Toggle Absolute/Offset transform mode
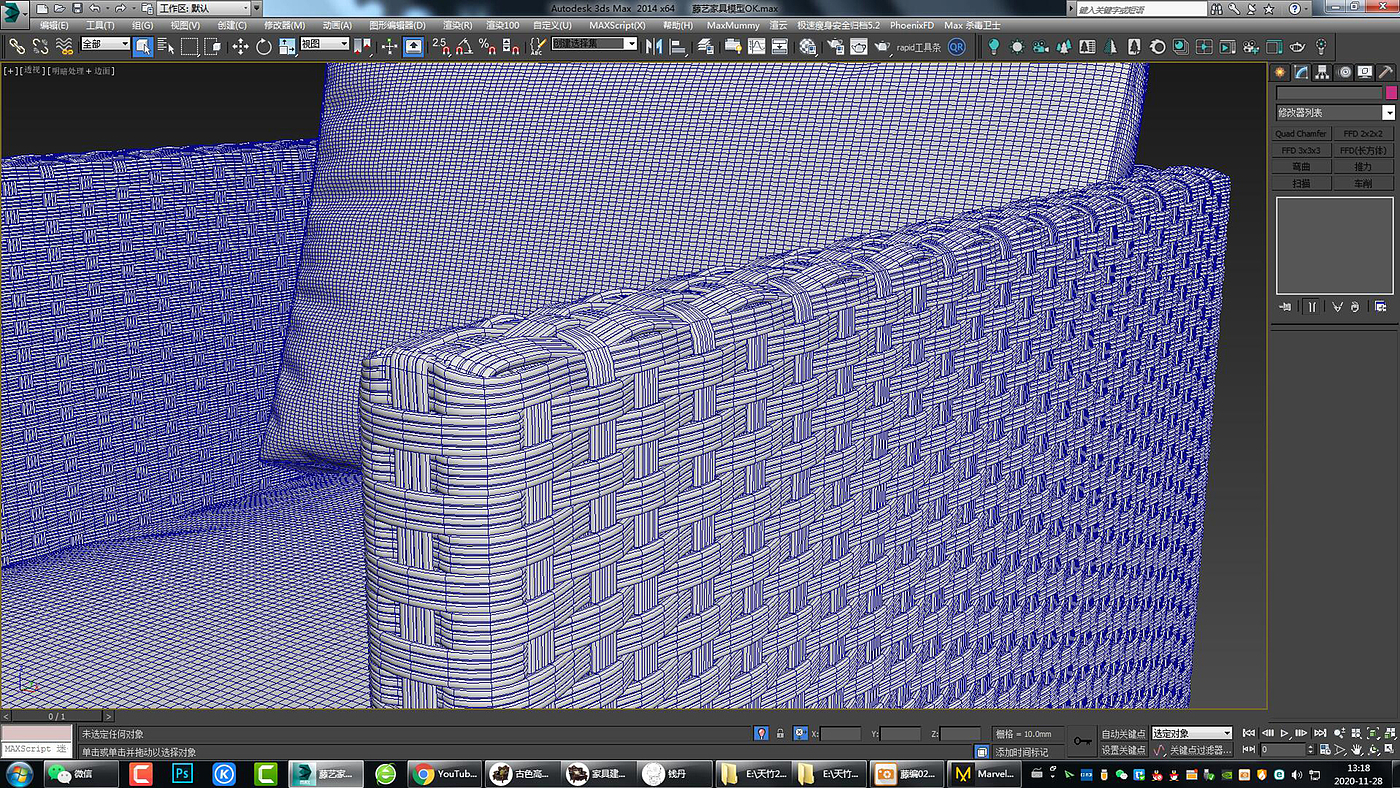Viewport: 1400px width, 788px height. (800, 733)
